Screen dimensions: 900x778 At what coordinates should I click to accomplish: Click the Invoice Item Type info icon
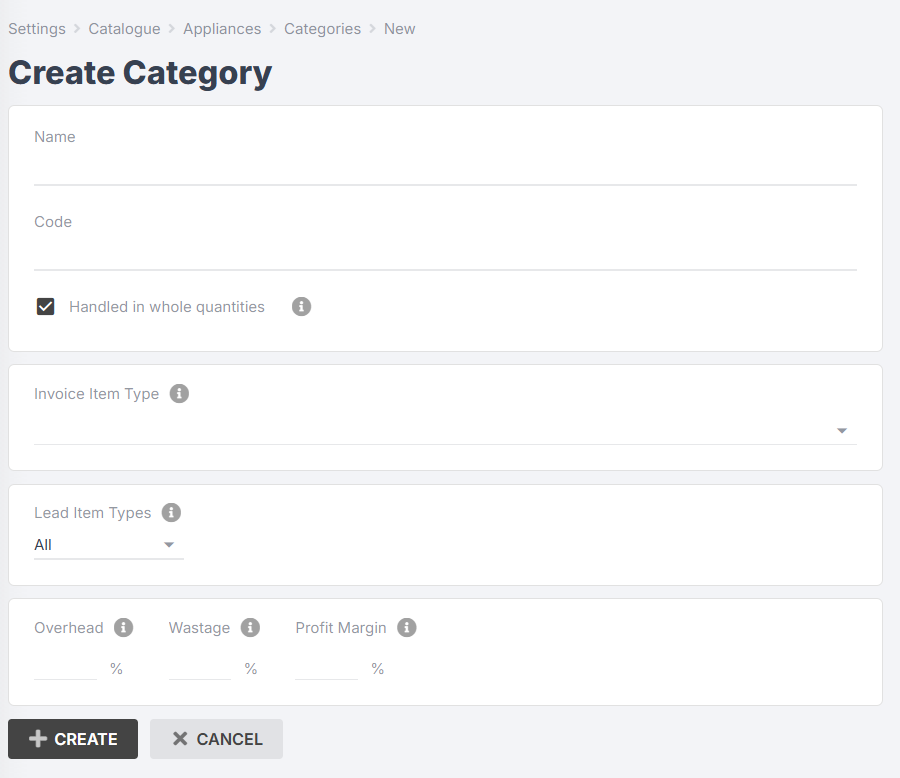179,394
